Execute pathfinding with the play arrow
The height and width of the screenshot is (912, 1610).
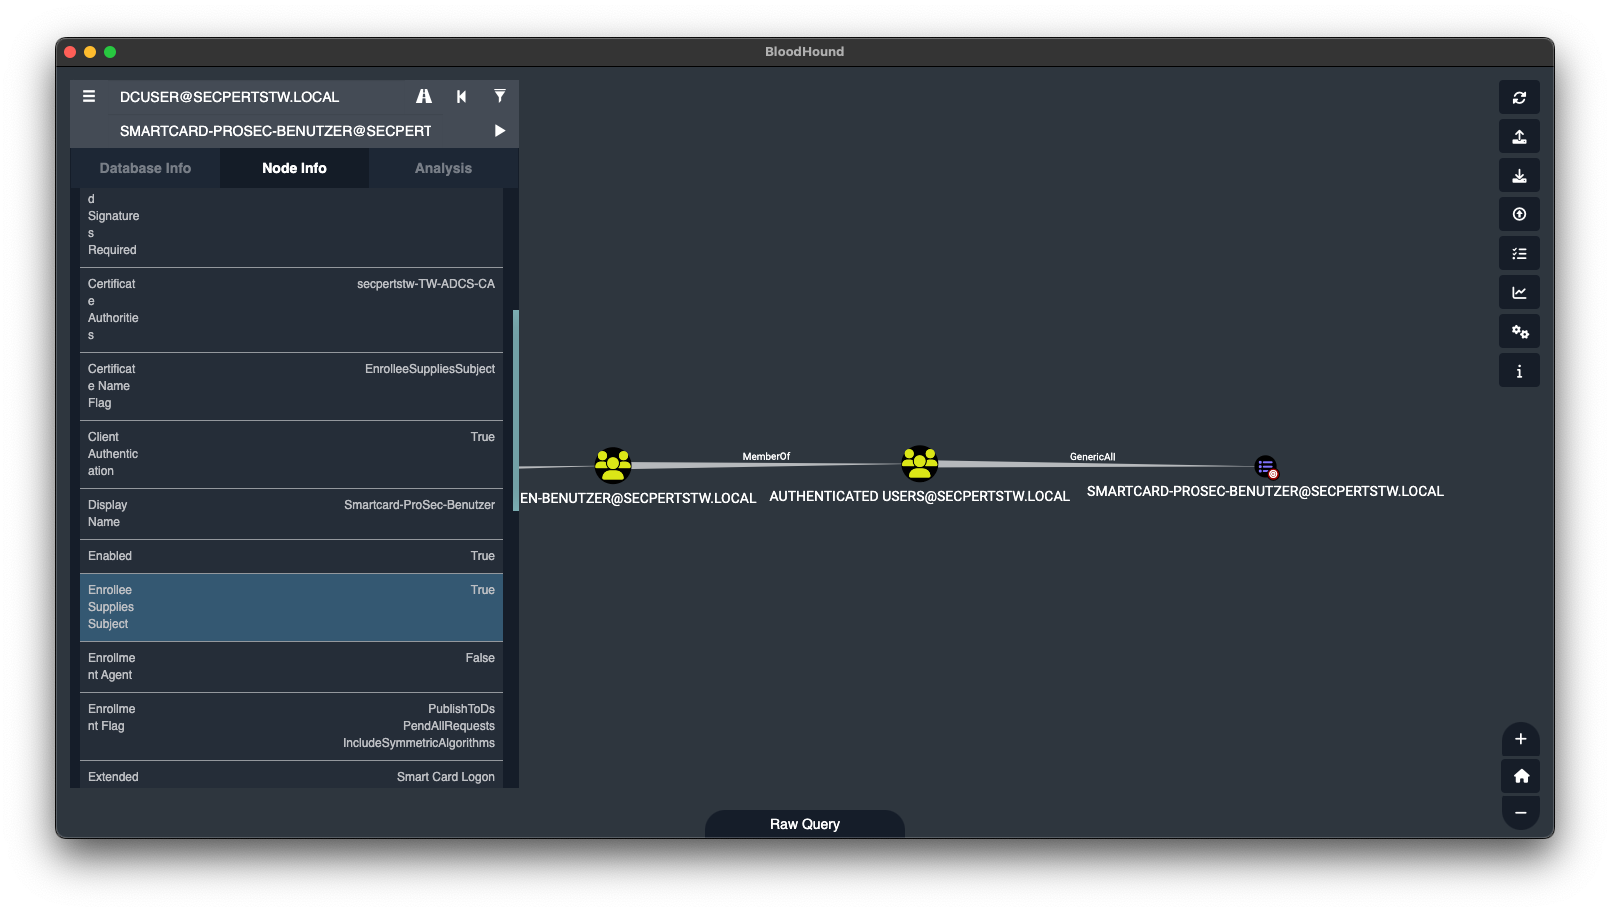click(x=498, y=130)
